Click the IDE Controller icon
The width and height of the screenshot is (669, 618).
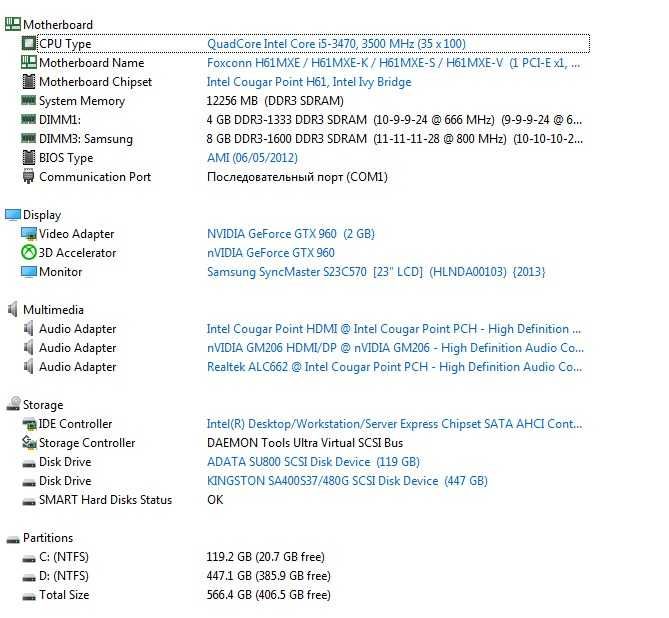point(29,424)
